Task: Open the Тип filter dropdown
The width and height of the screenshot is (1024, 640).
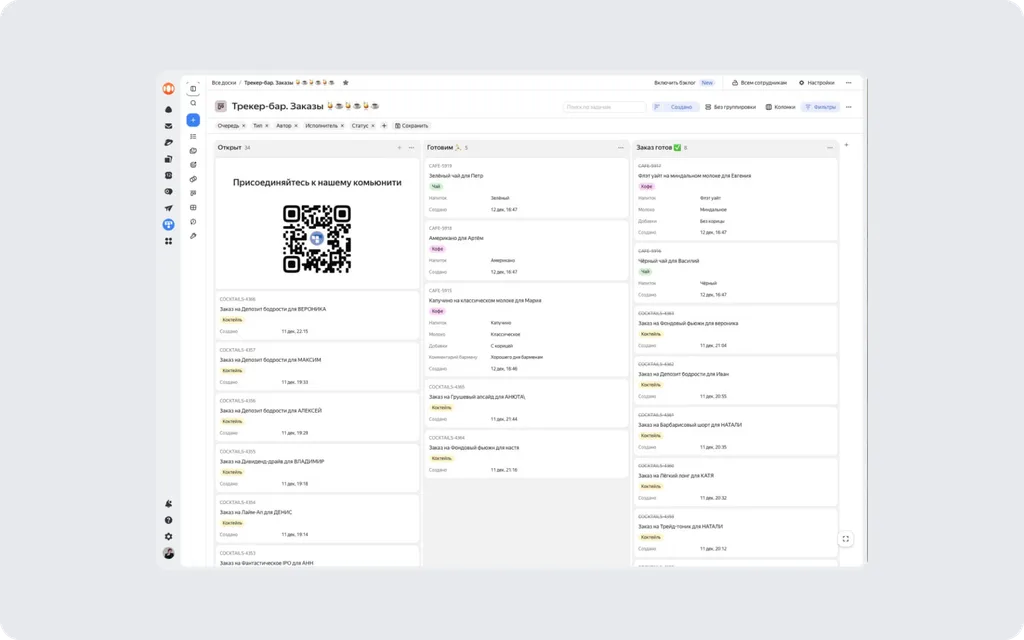Action: (257, 125)
